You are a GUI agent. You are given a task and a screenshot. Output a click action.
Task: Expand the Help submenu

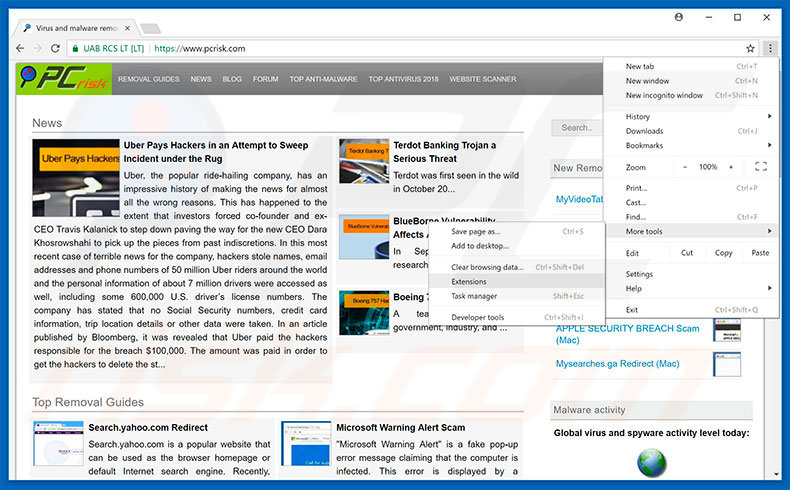(691, 289)
